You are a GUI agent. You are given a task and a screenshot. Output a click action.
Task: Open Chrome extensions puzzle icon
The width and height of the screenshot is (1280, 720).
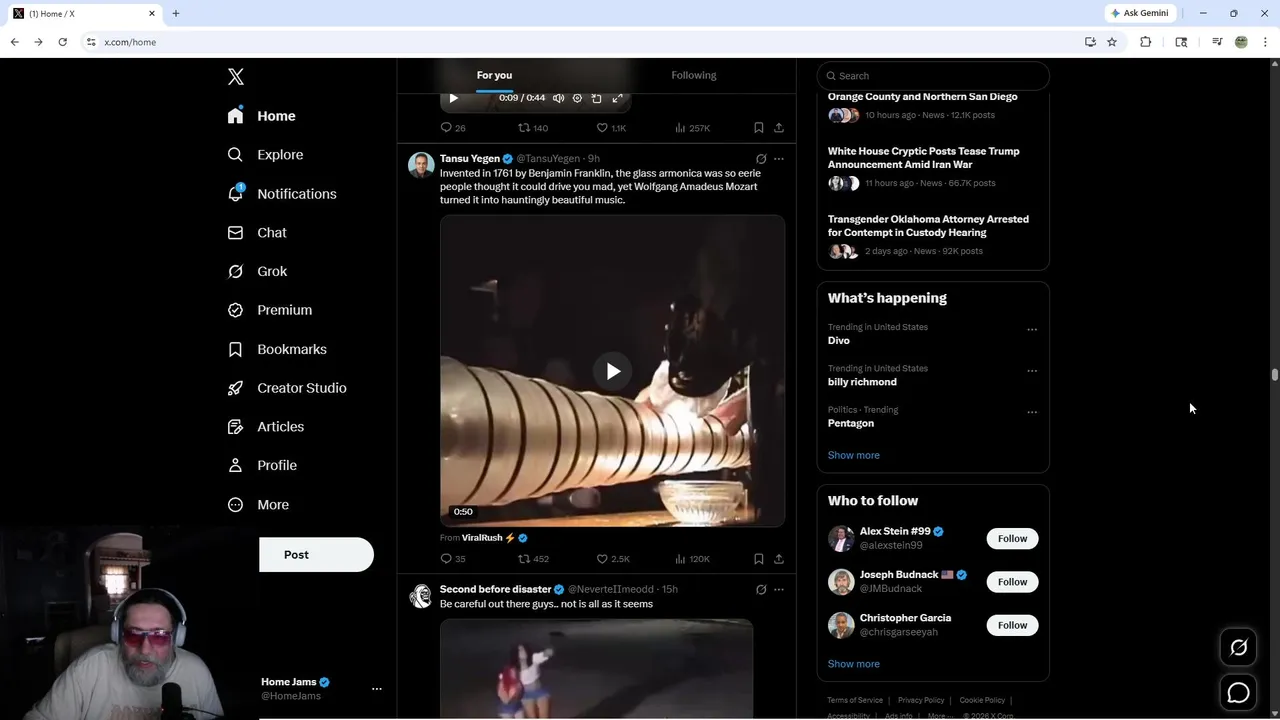[1146, 42]
